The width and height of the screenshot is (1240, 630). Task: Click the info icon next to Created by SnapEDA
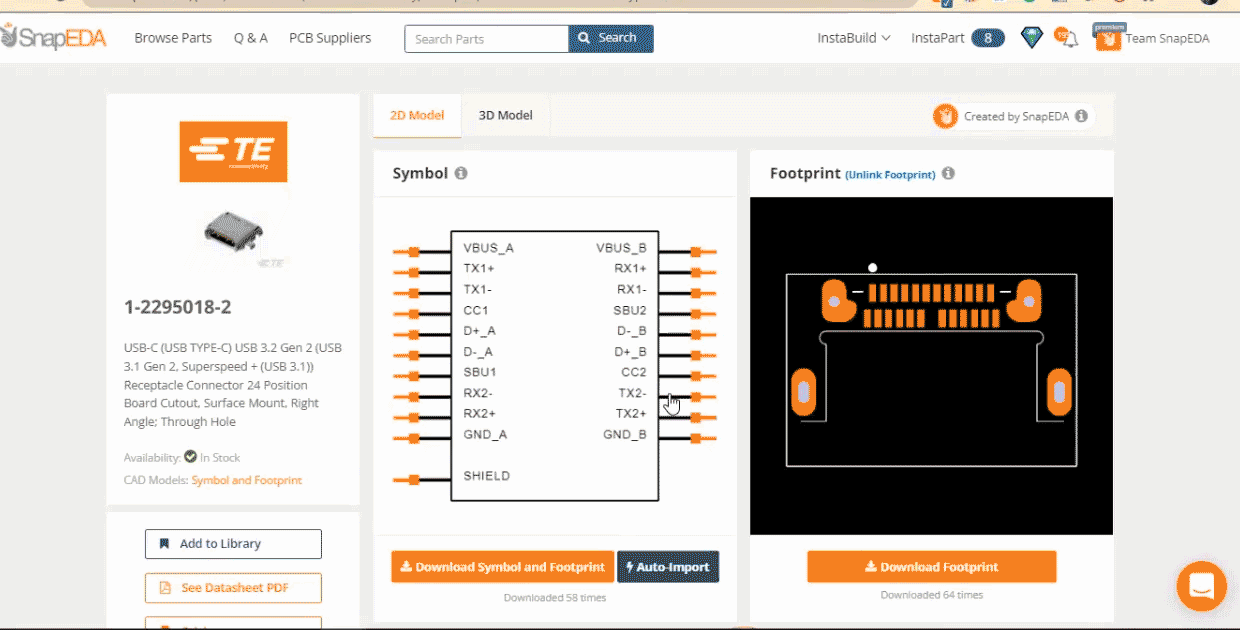click(1081, 116)
